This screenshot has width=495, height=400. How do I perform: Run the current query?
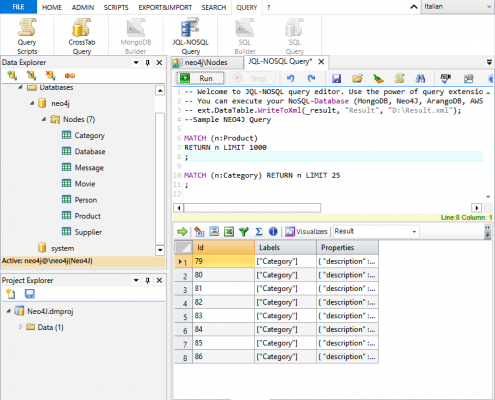coord(201,78)
